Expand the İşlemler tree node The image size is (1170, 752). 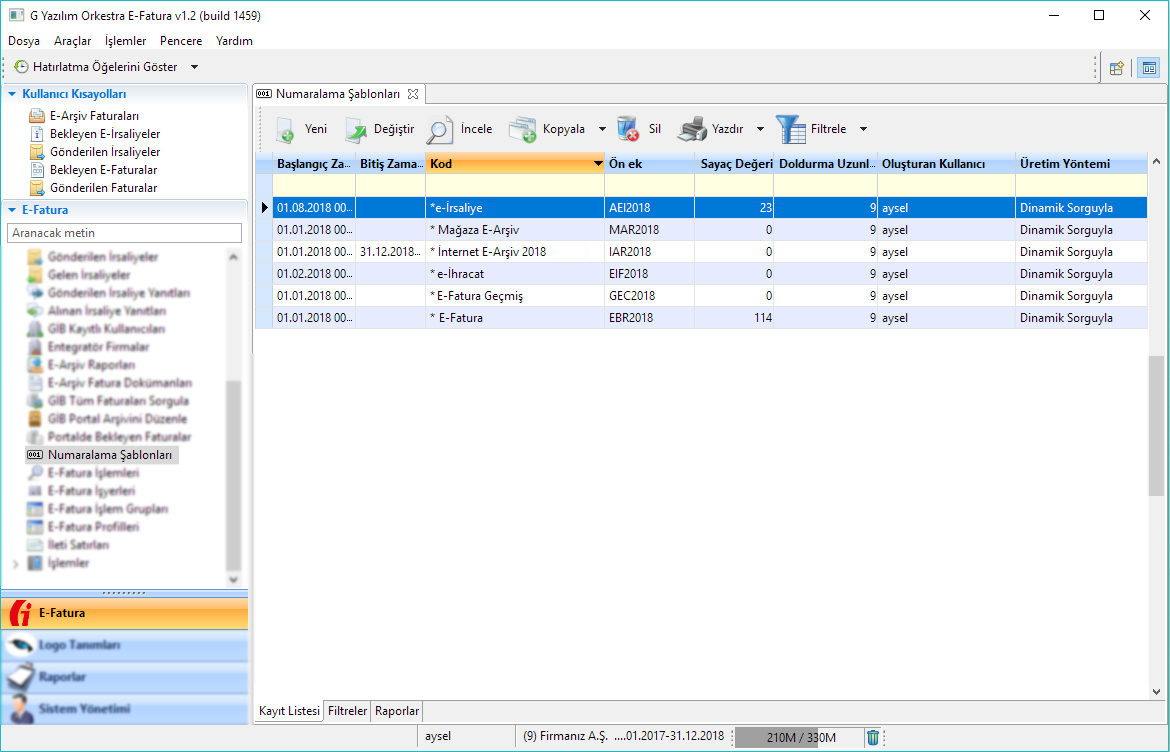[x=15, y=564]
